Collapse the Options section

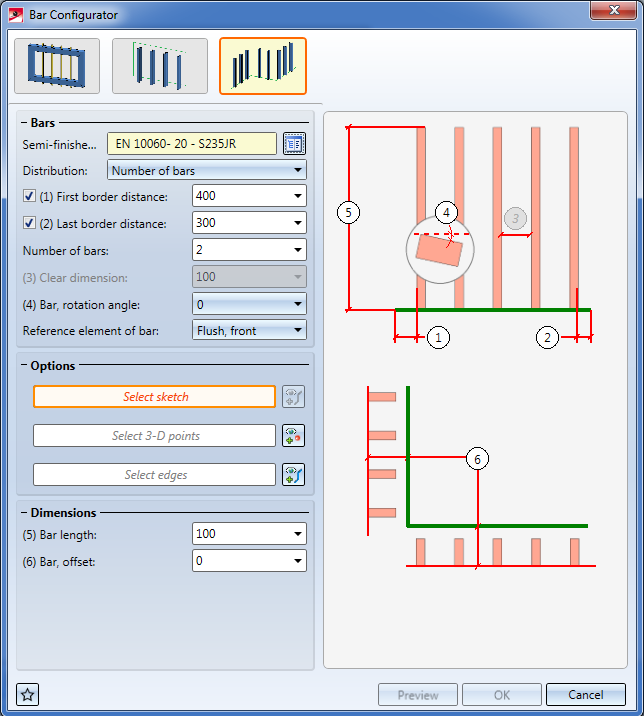pyautogui.click(x=24, y=365)
